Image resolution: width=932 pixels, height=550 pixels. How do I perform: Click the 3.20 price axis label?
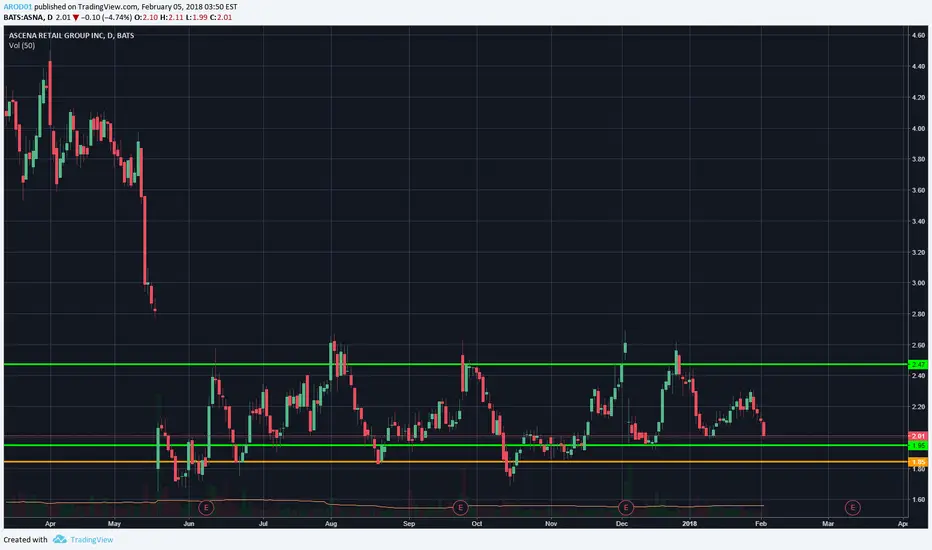click(x=918, y=252)
